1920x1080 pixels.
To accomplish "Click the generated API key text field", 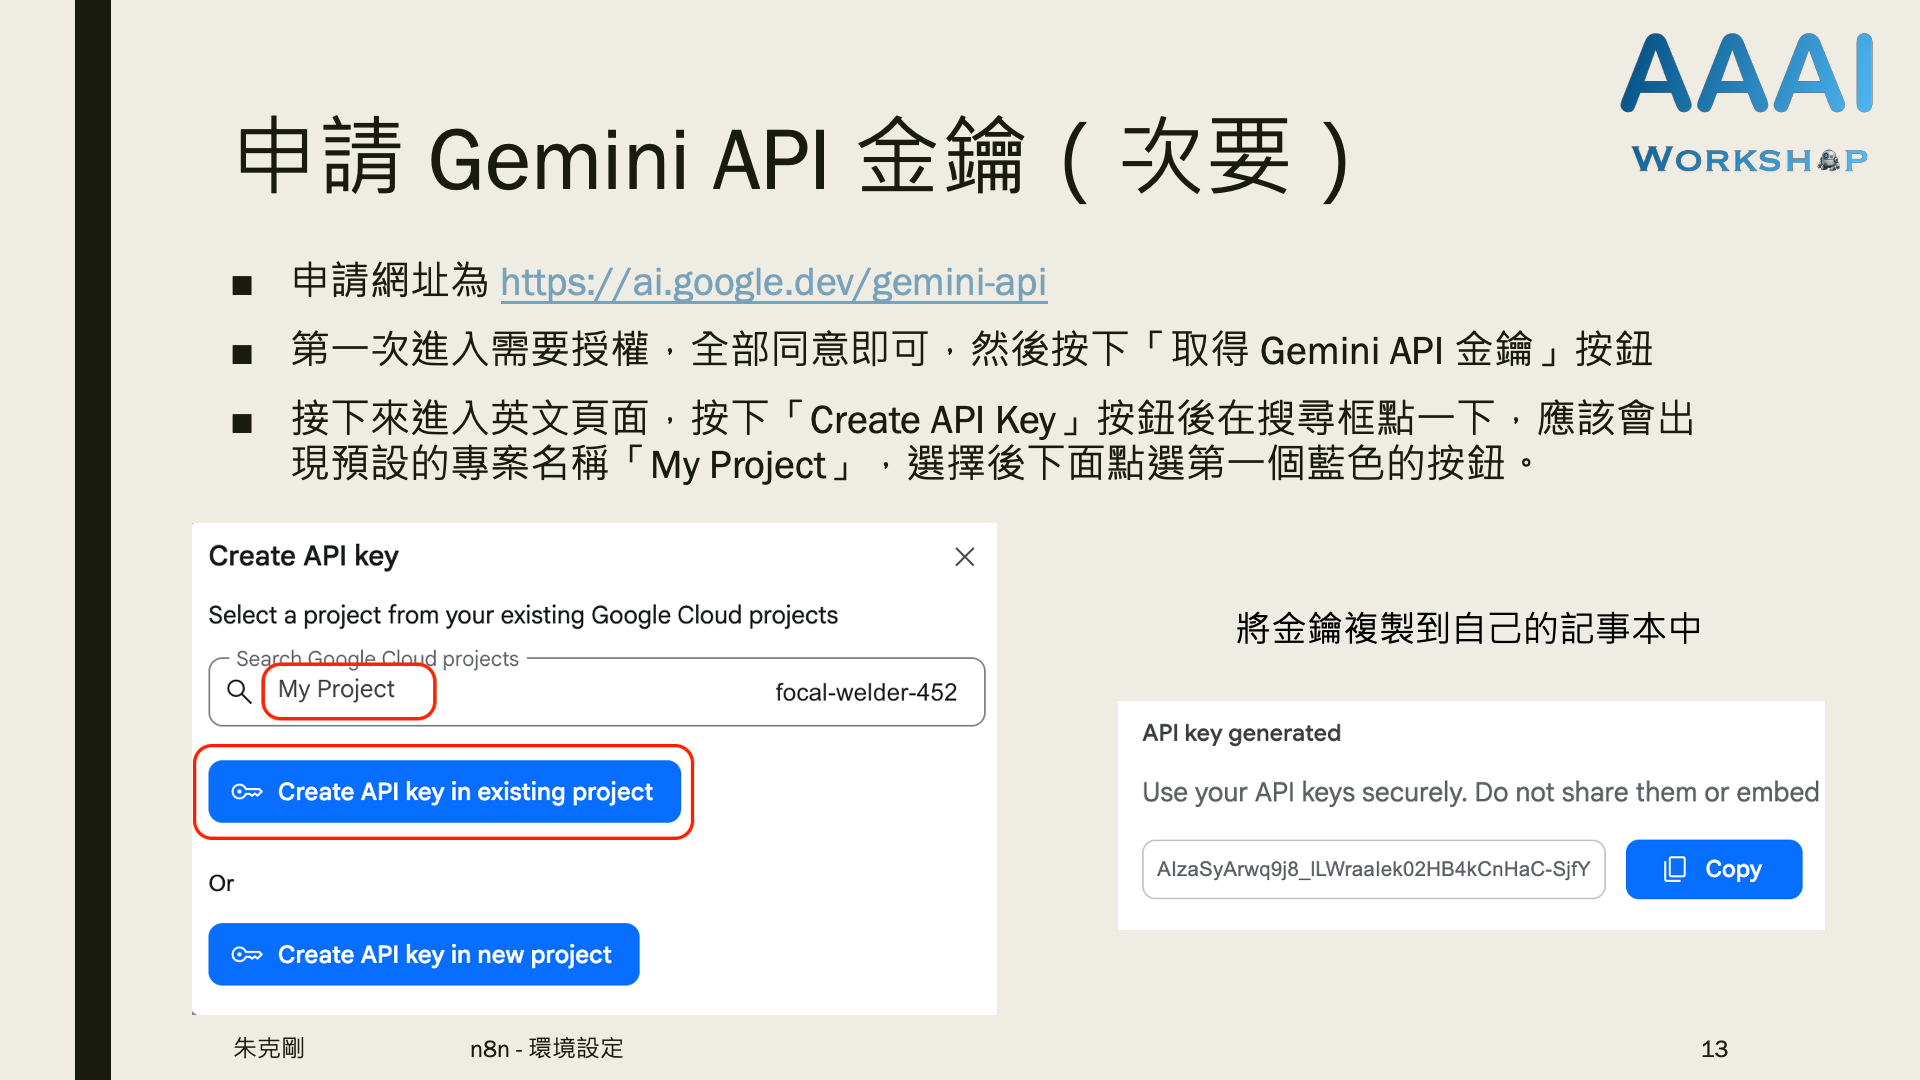I will click(1372, 869).
